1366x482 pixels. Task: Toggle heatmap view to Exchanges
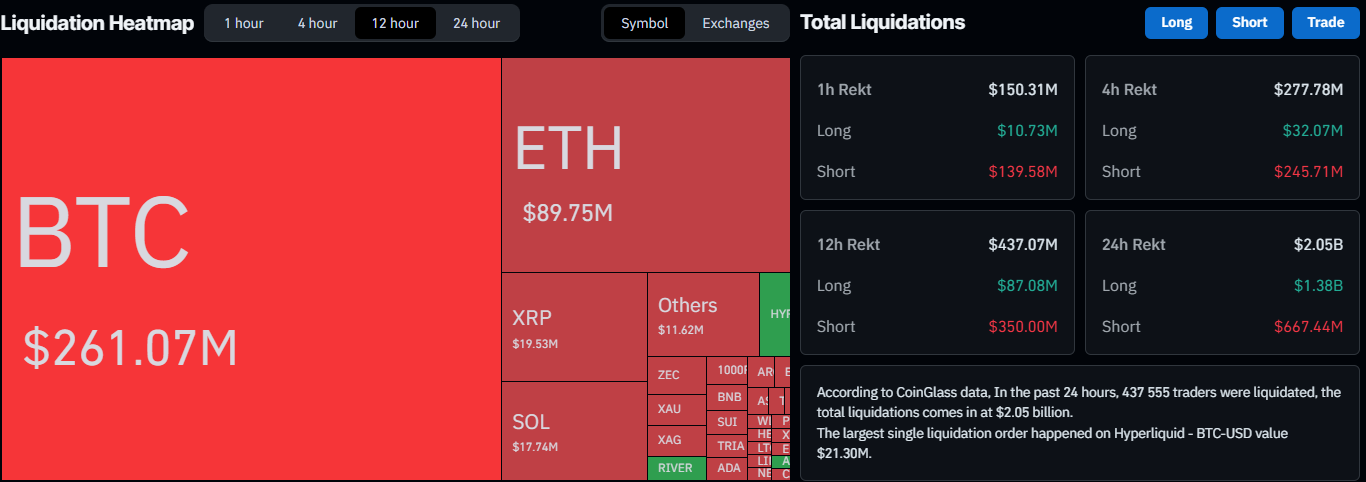pyautogui.click(x=735, y=23)
